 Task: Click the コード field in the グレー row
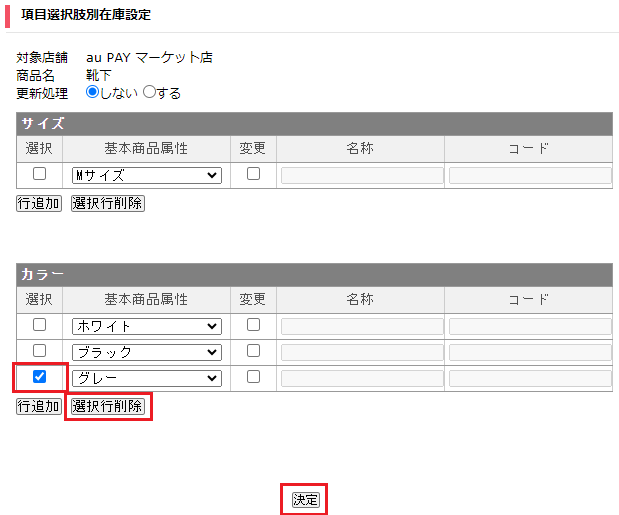[530, 379]
